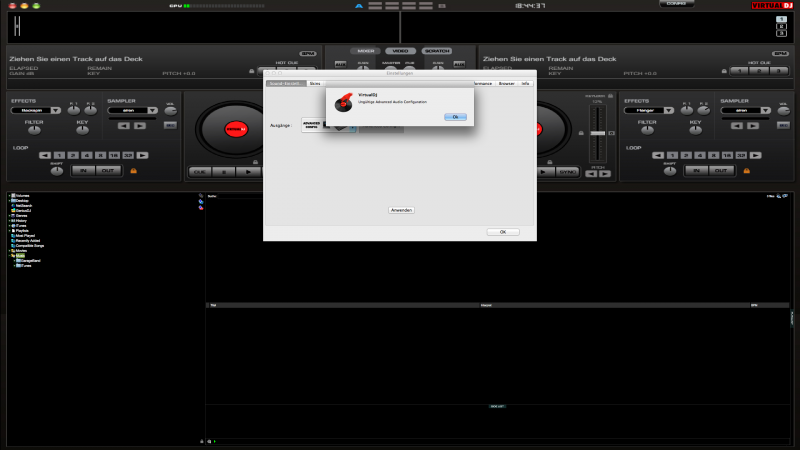Set left deck loop length to 4

[87, 155]
